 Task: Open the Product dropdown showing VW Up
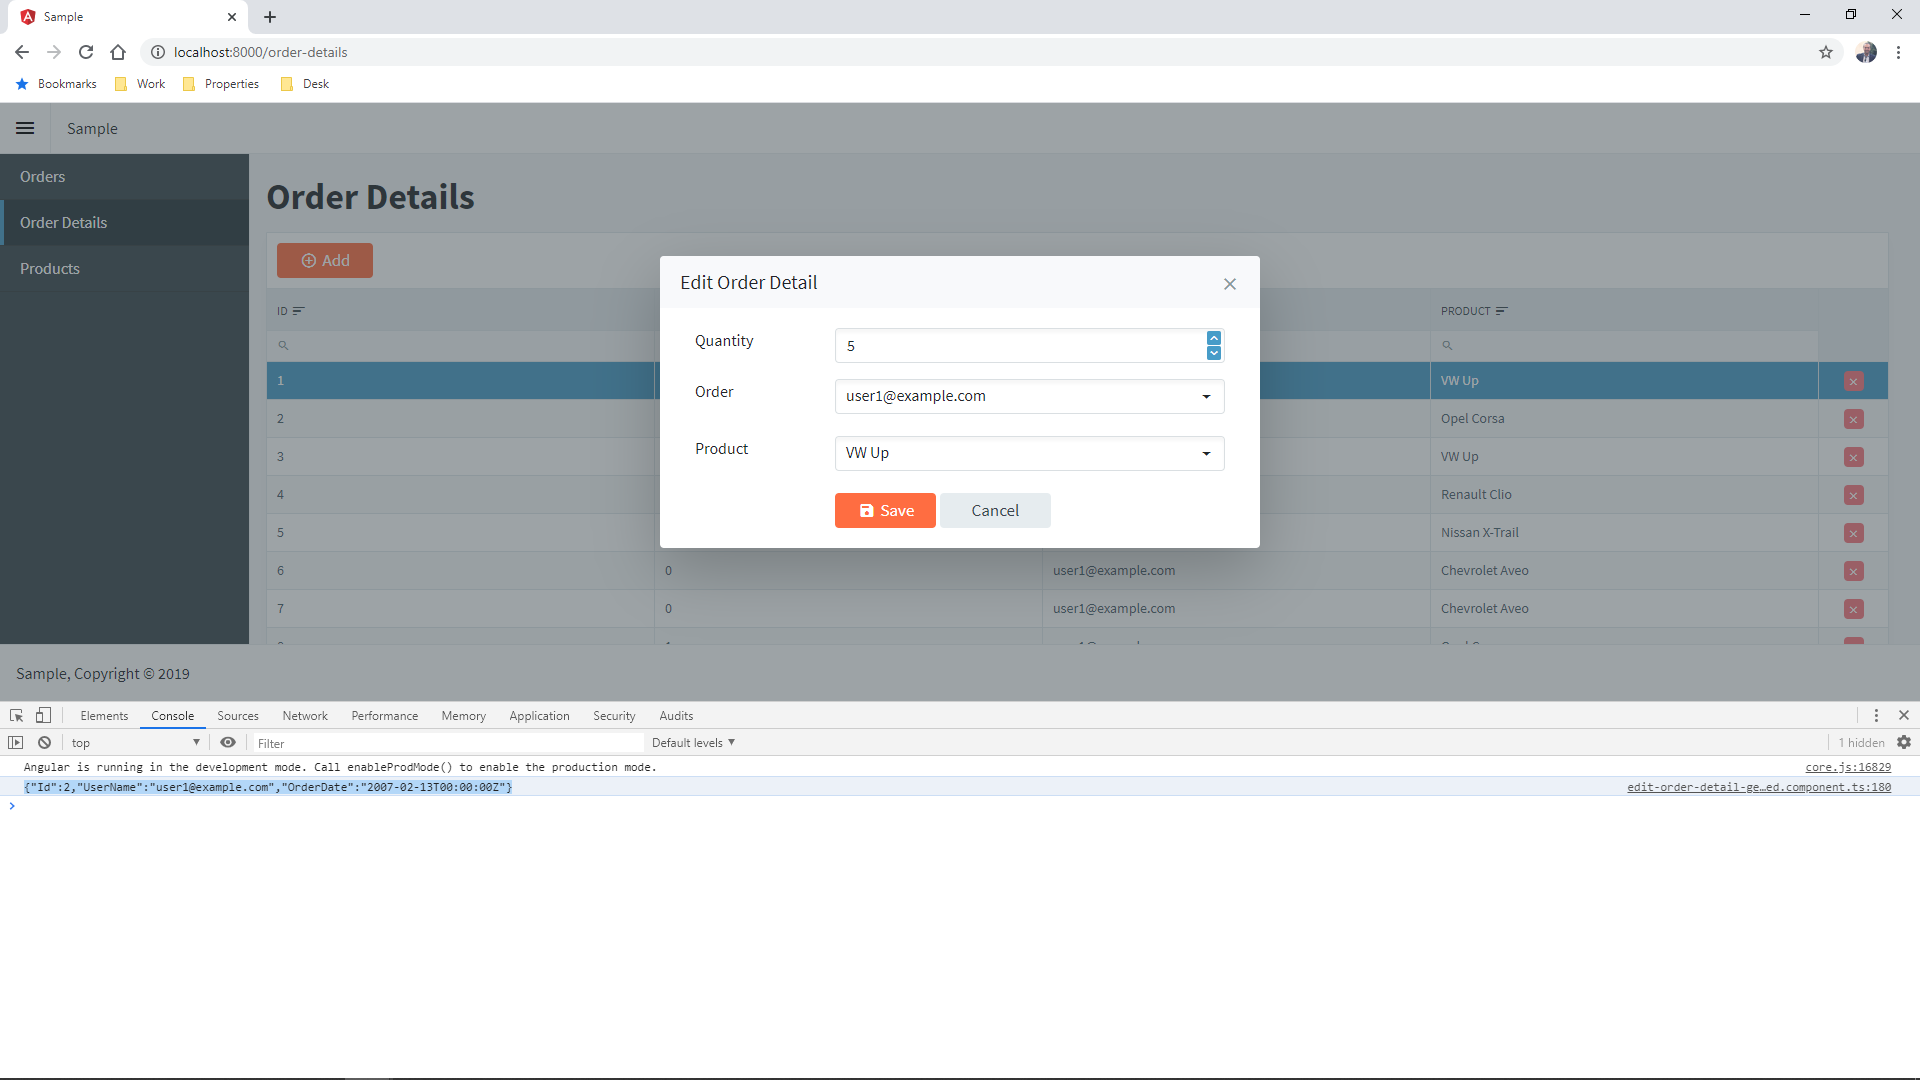pyautogui.click(x=1206, y=453)
